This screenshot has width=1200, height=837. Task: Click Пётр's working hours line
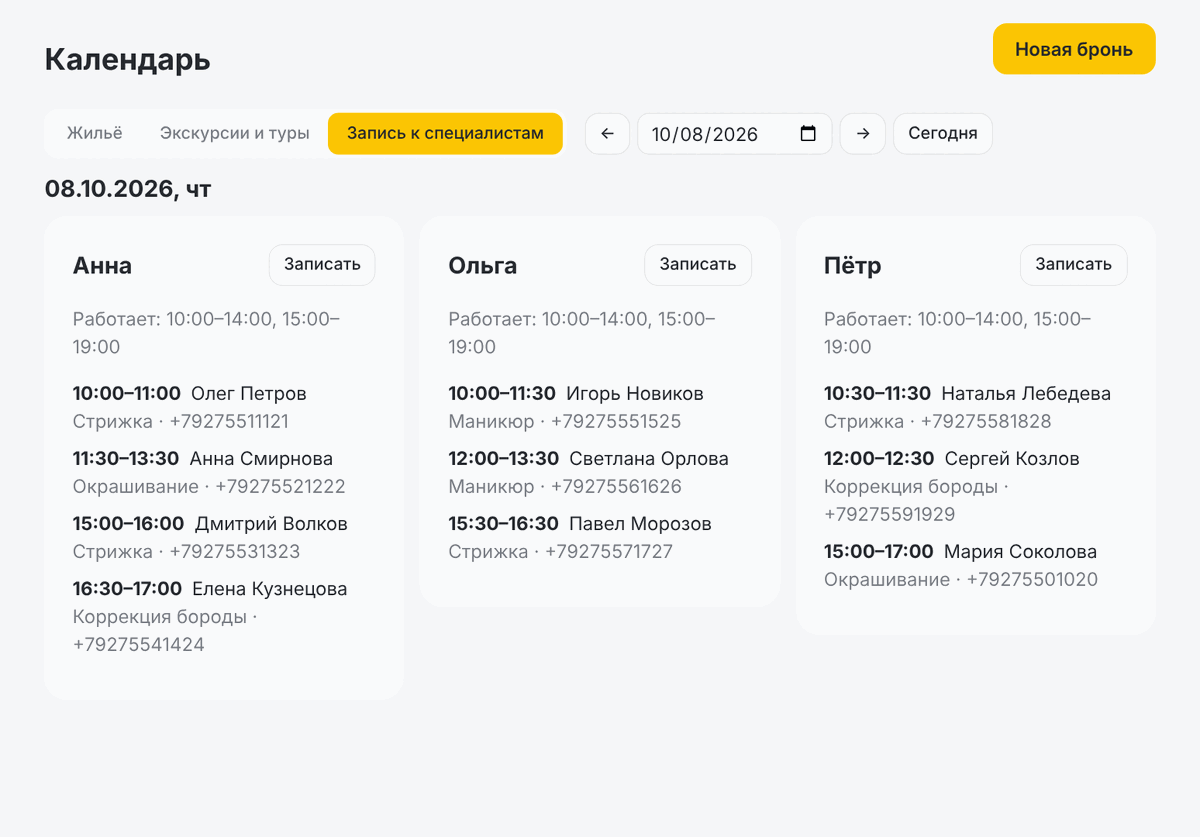point(976,333)
